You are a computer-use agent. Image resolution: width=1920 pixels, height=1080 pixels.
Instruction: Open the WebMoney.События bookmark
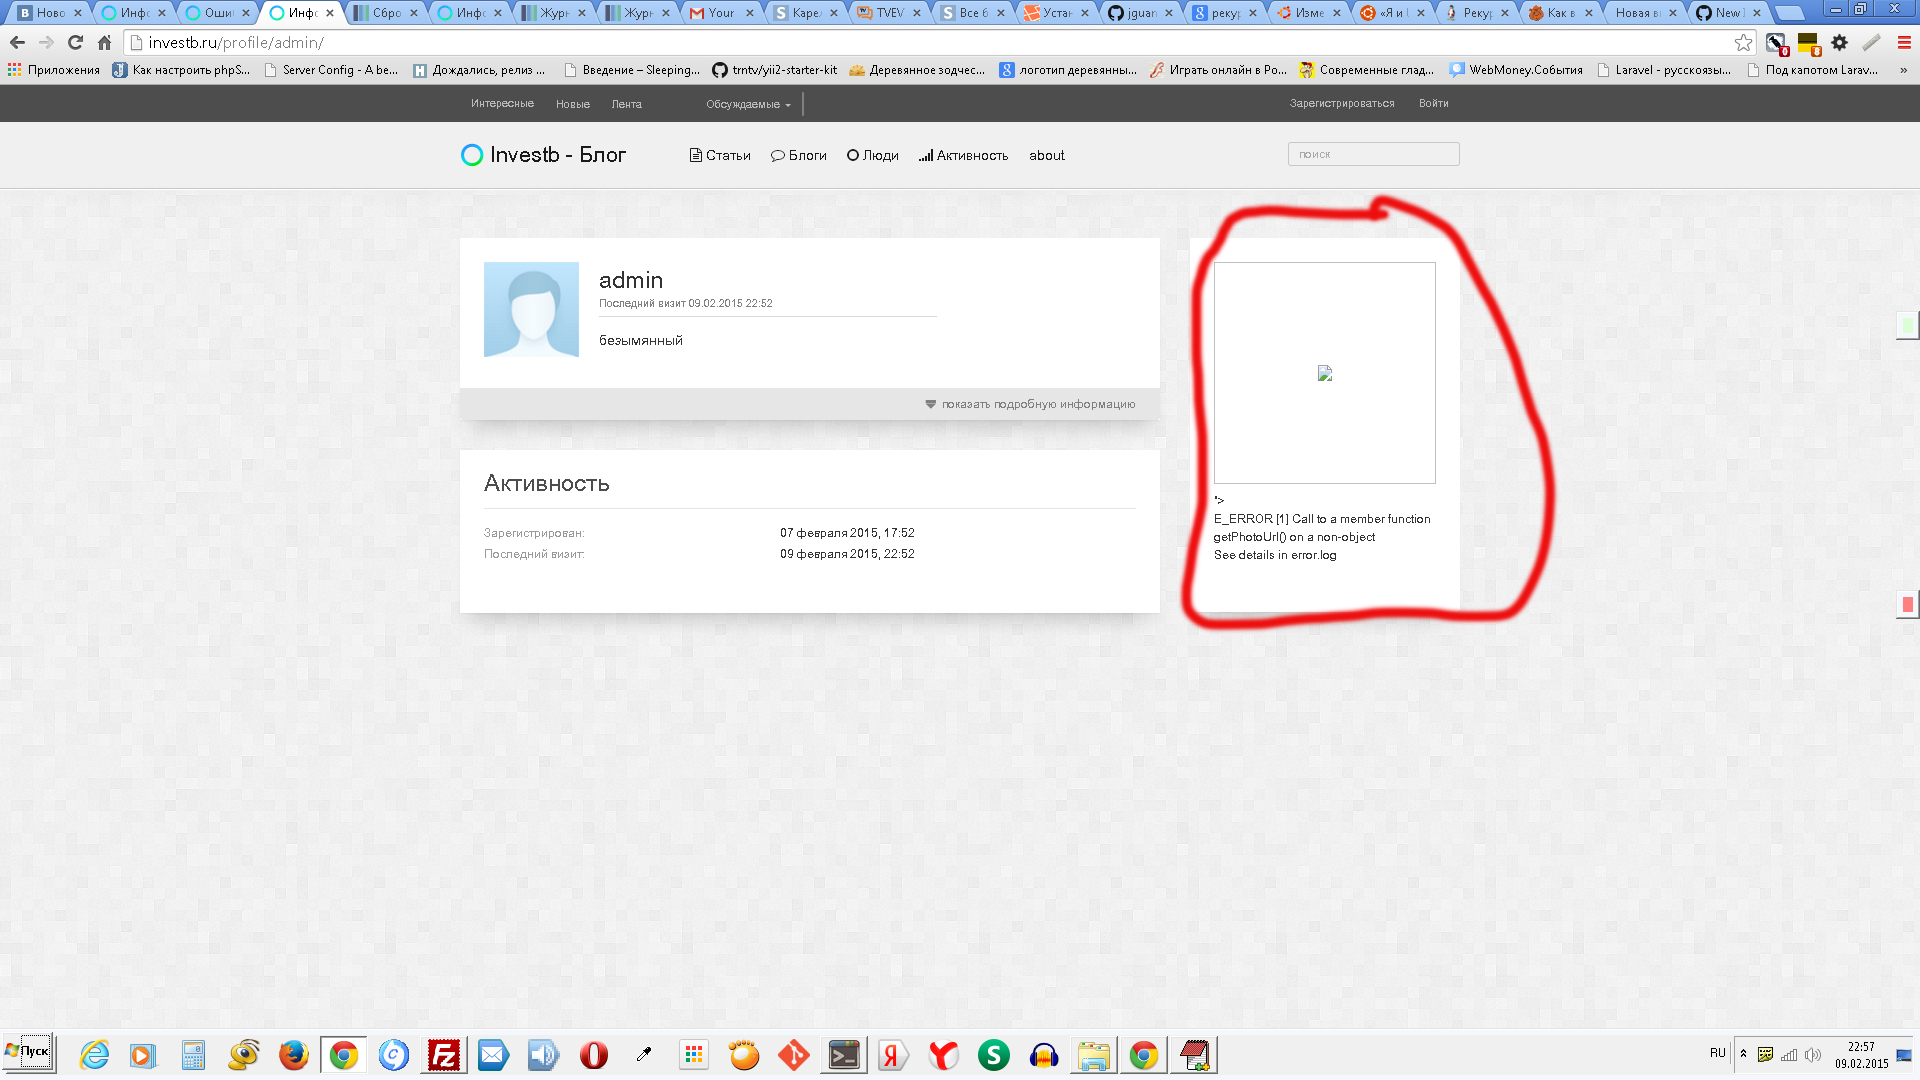[1516, 70]
